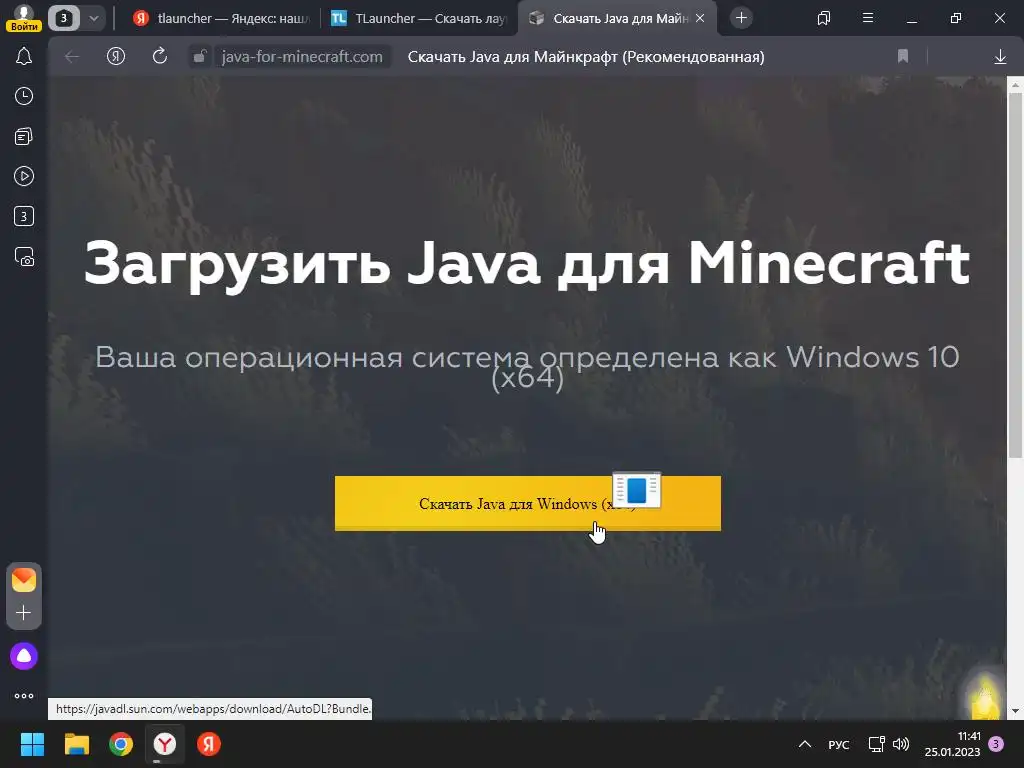Switch the РУС input language indicator
This screenshot has height=768, width=1024.
tap(839, 745)
